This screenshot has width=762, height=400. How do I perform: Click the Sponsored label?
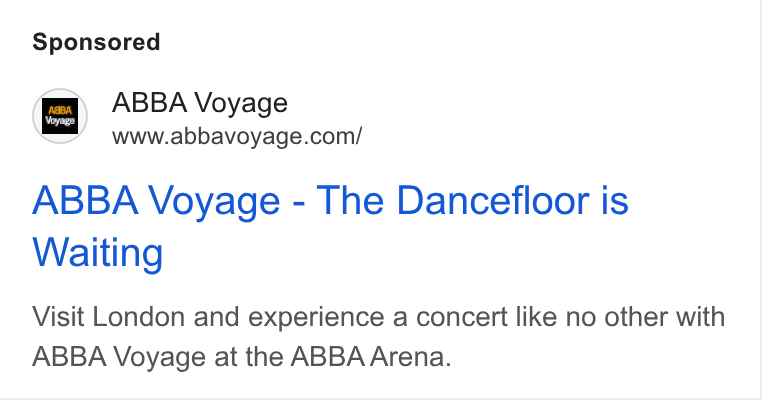click(x=96, y=42)
